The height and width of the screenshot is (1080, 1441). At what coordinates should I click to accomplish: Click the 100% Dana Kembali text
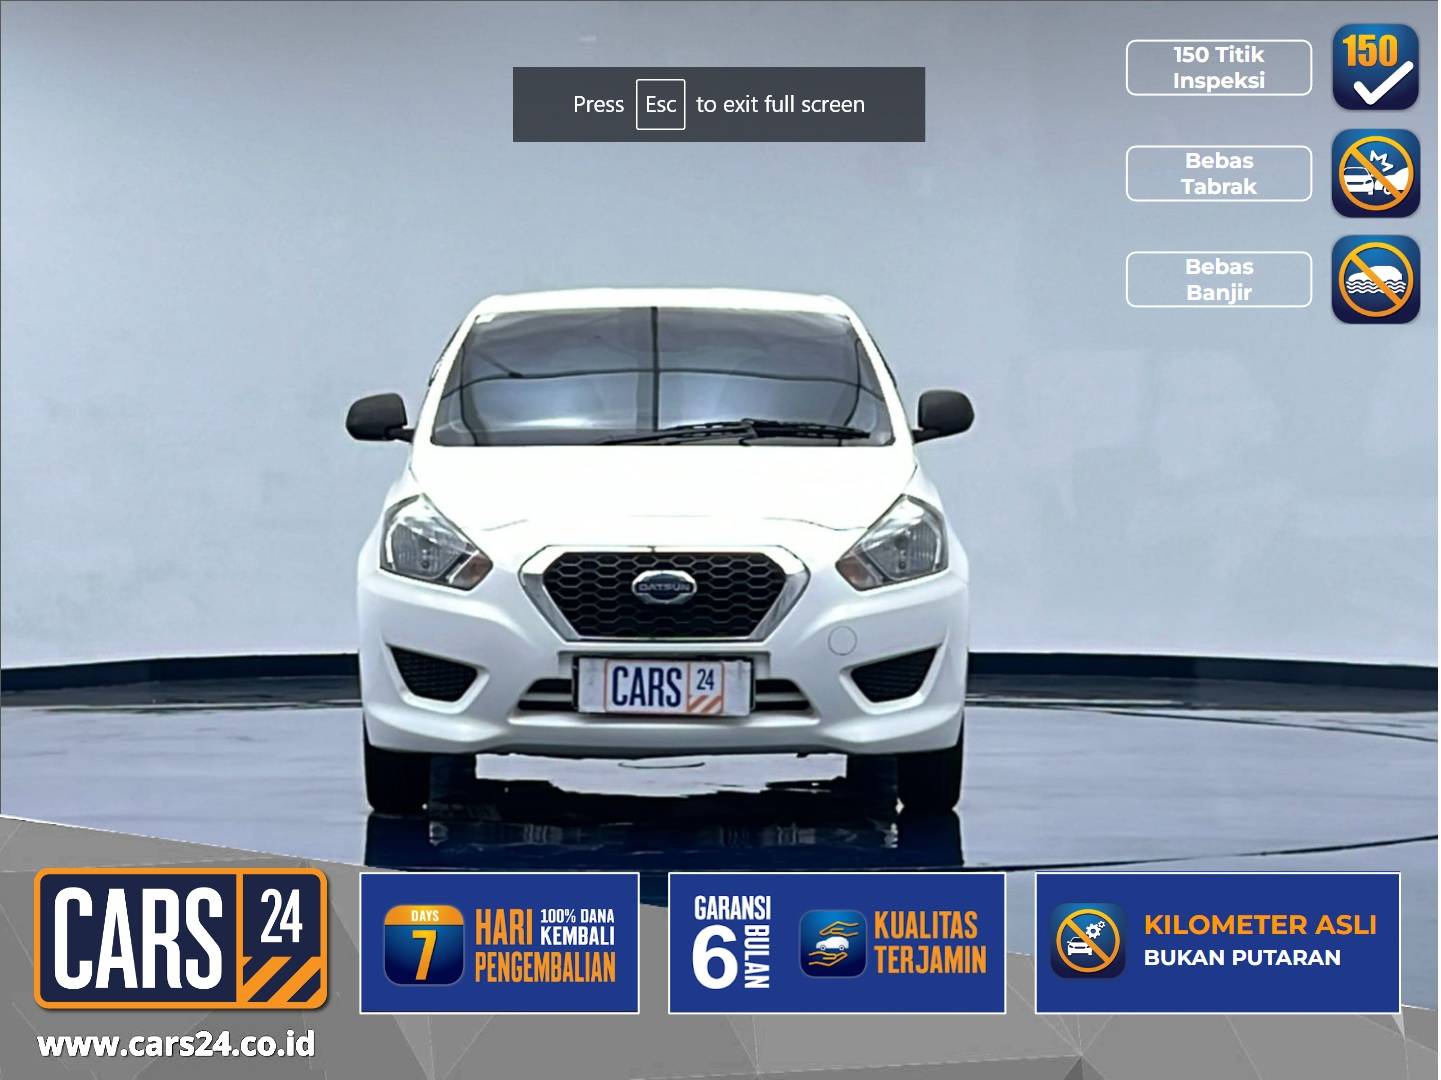pos(577,927)
